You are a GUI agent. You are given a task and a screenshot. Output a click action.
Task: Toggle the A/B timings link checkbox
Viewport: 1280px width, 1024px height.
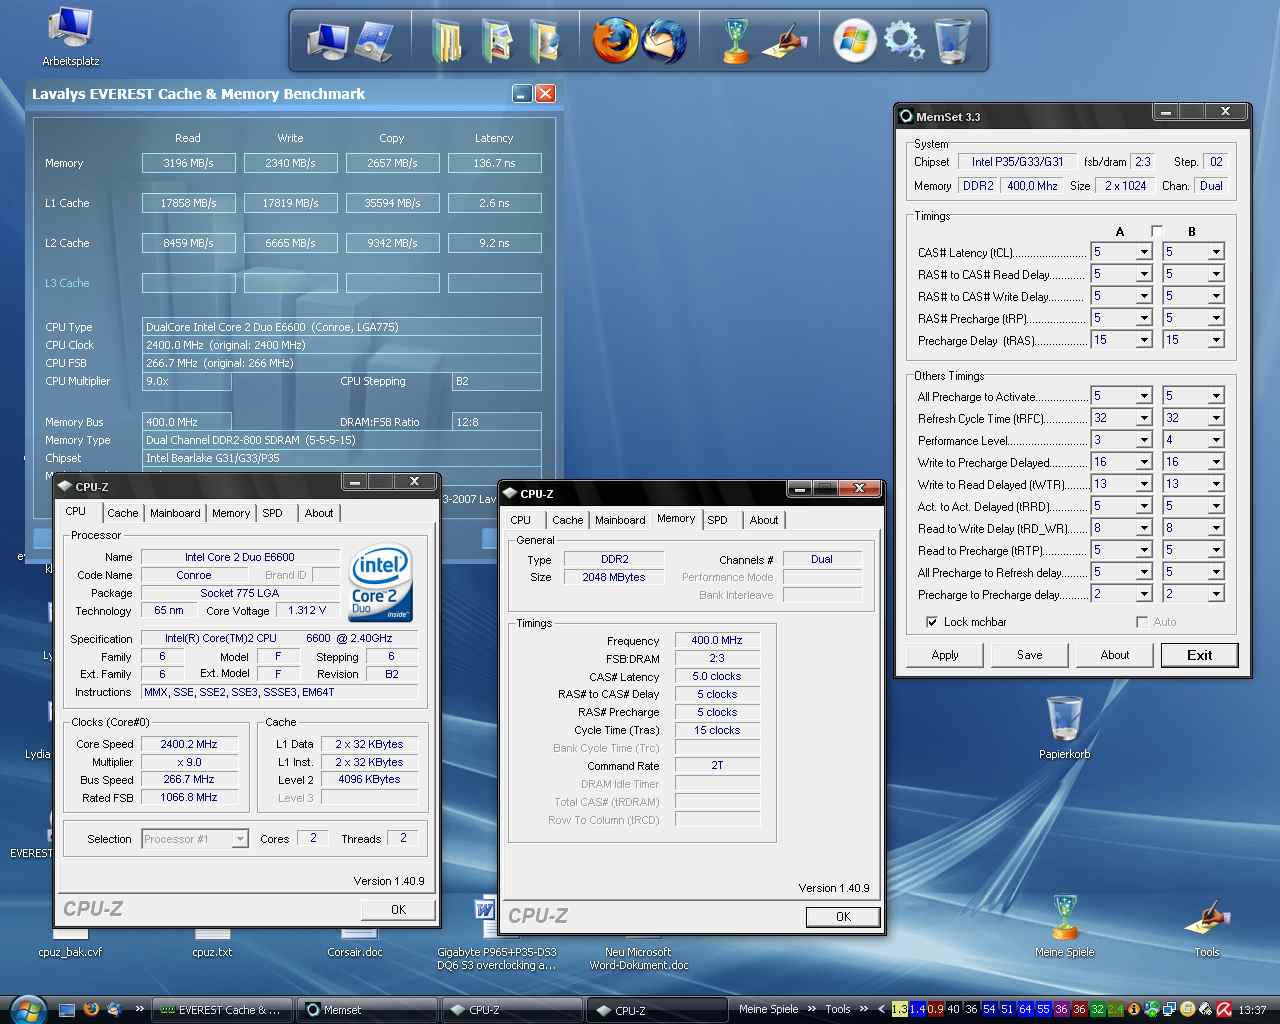coord(1157,231)
